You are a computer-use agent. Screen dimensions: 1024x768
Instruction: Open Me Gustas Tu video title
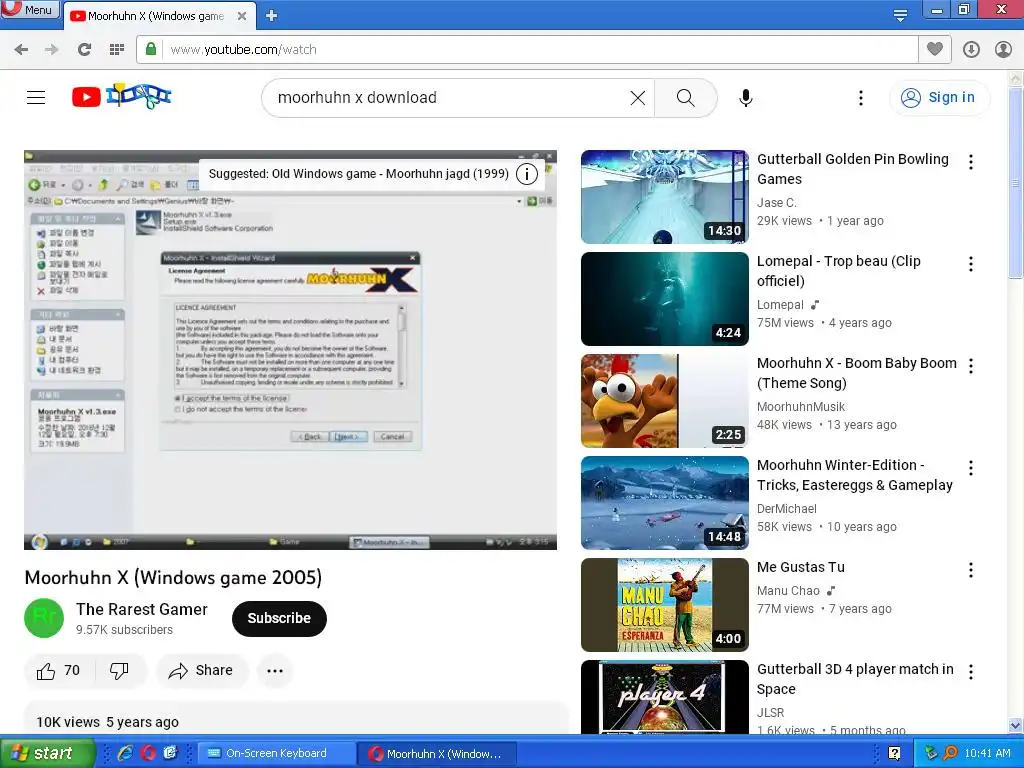[801, 567]
